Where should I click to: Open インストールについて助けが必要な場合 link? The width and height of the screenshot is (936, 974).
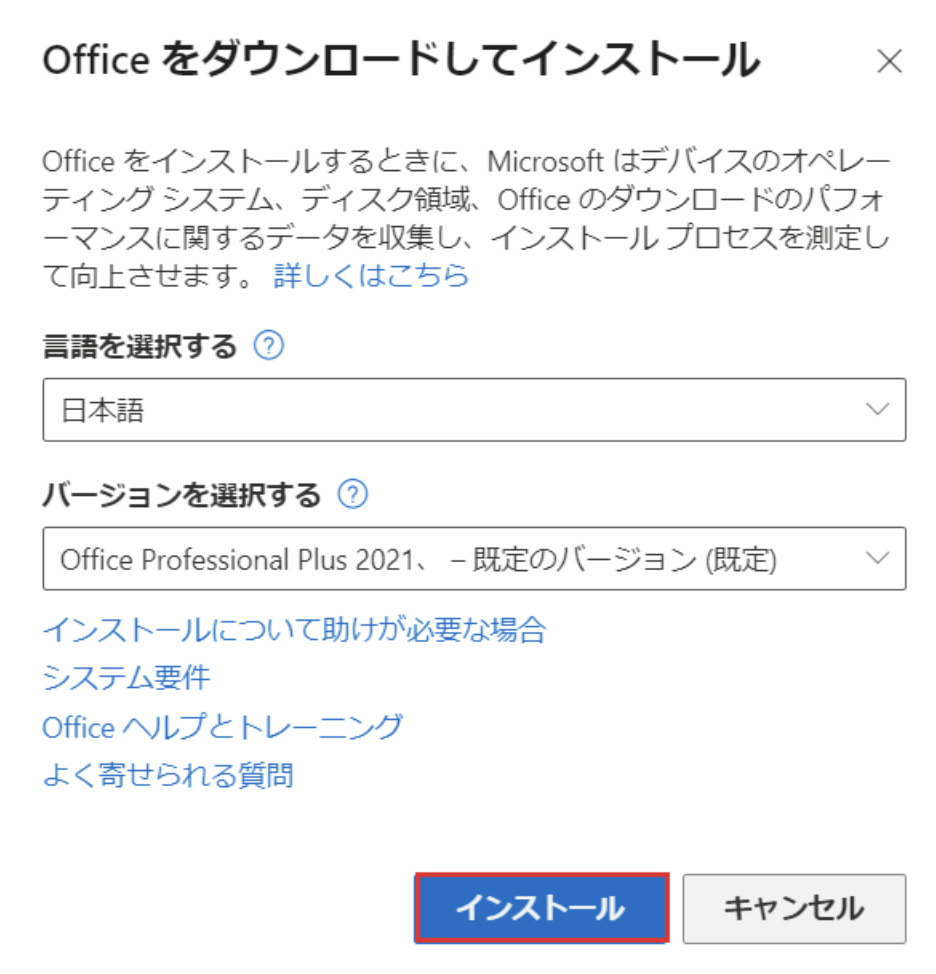pyautogui.click(x=294, y=629)
